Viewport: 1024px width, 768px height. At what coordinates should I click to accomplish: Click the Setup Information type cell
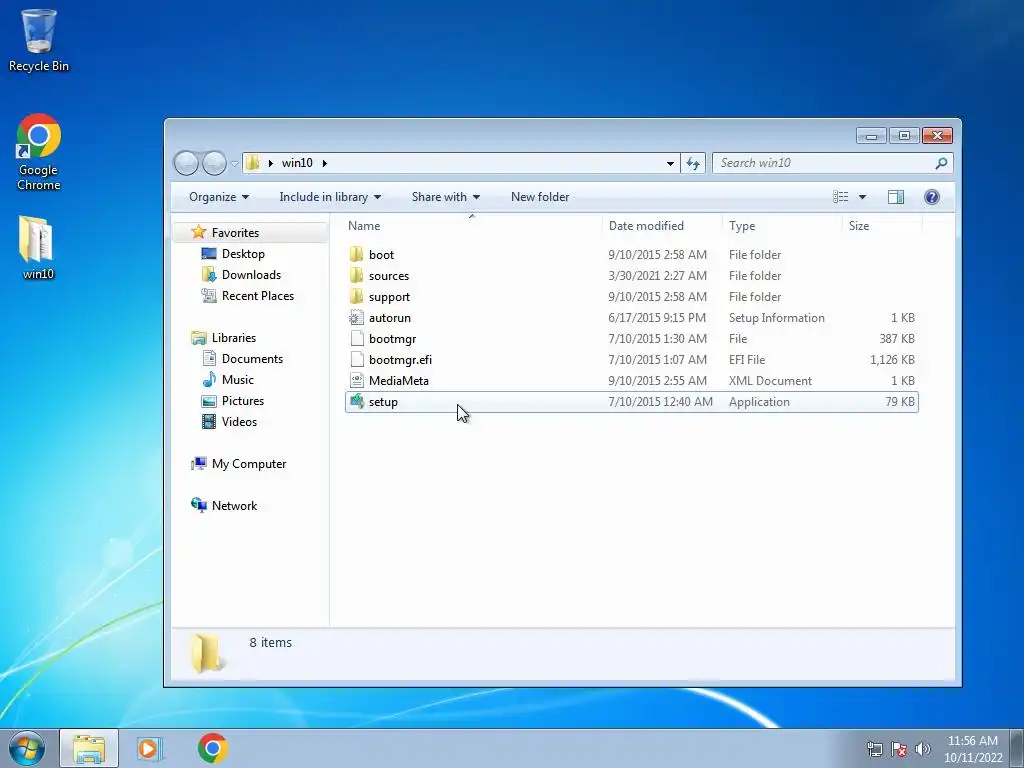pos(776,318)
